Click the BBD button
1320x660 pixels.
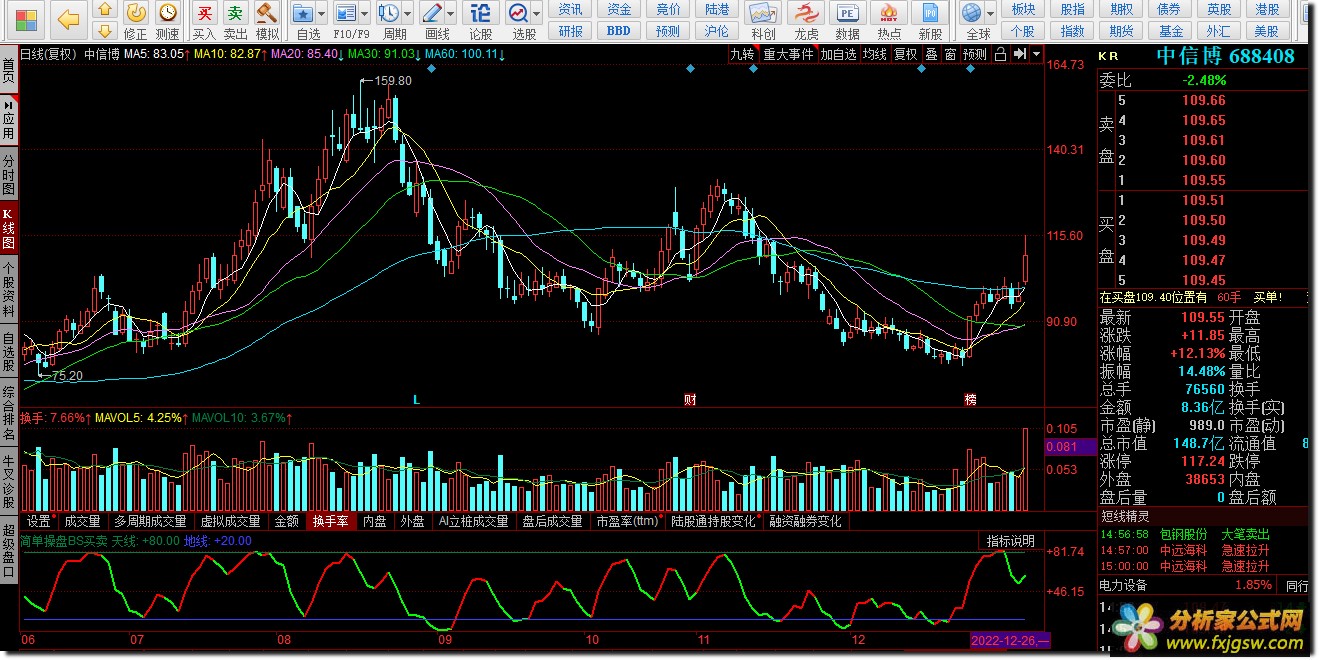619,31
